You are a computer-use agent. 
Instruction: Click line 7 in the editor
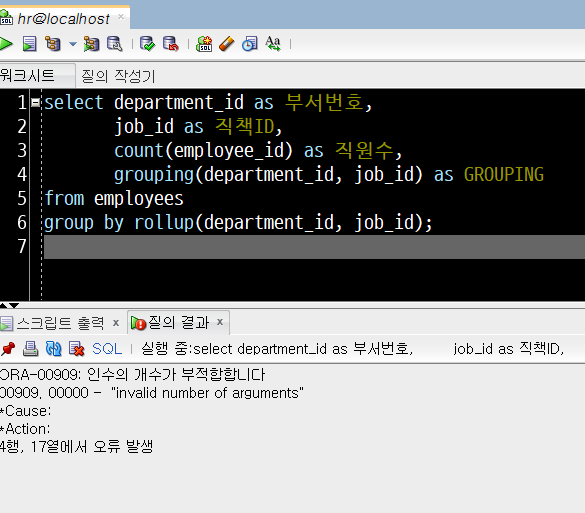pos(314,247)
